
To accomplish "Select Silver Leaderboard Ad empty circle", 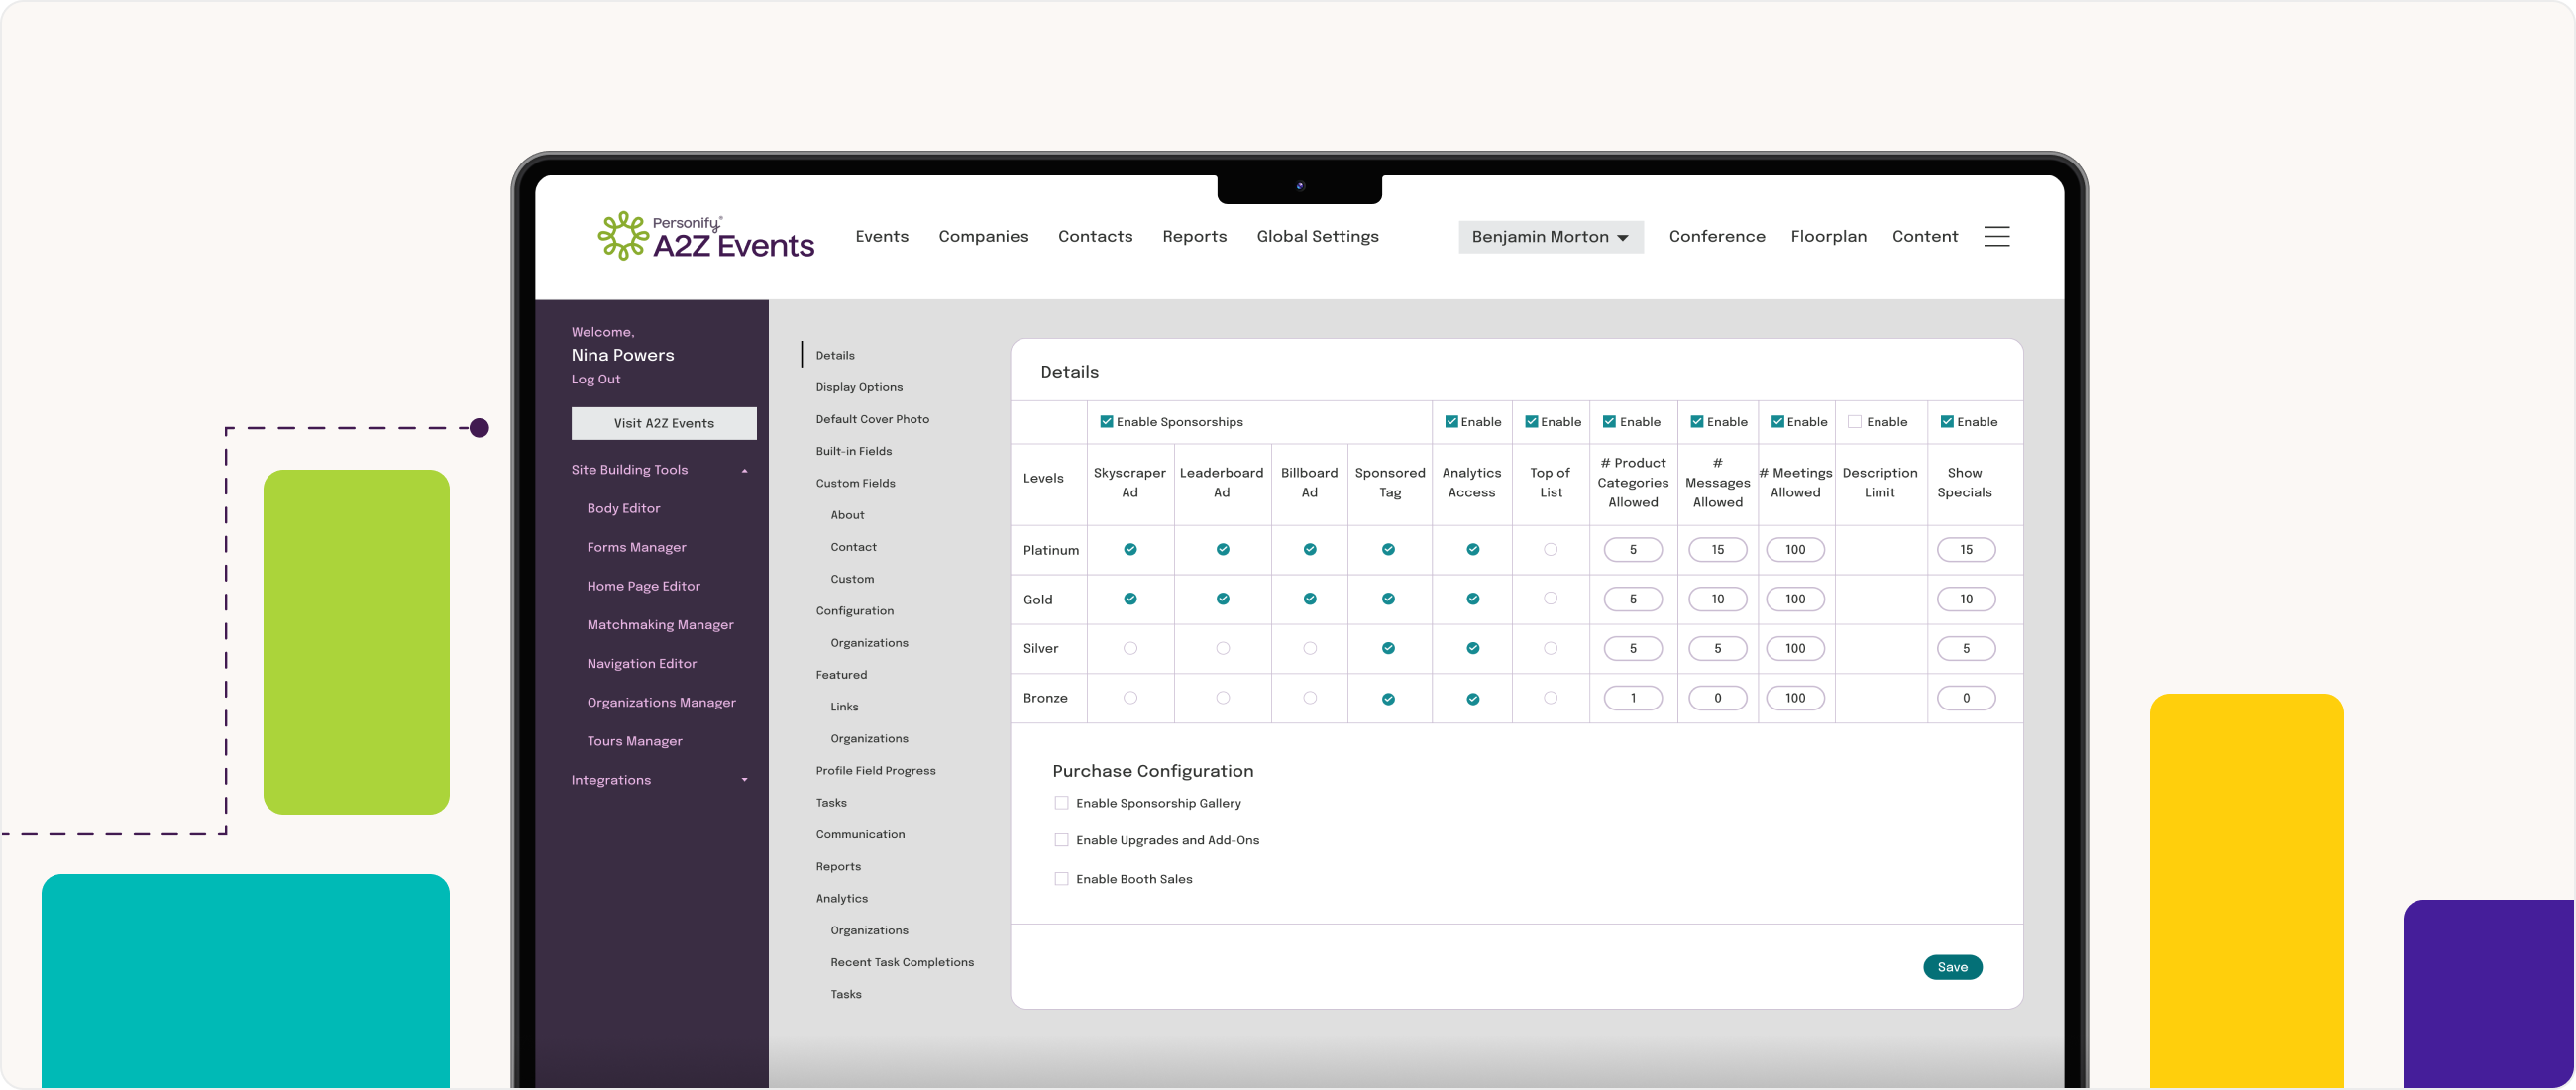I will click(1222, 648).
